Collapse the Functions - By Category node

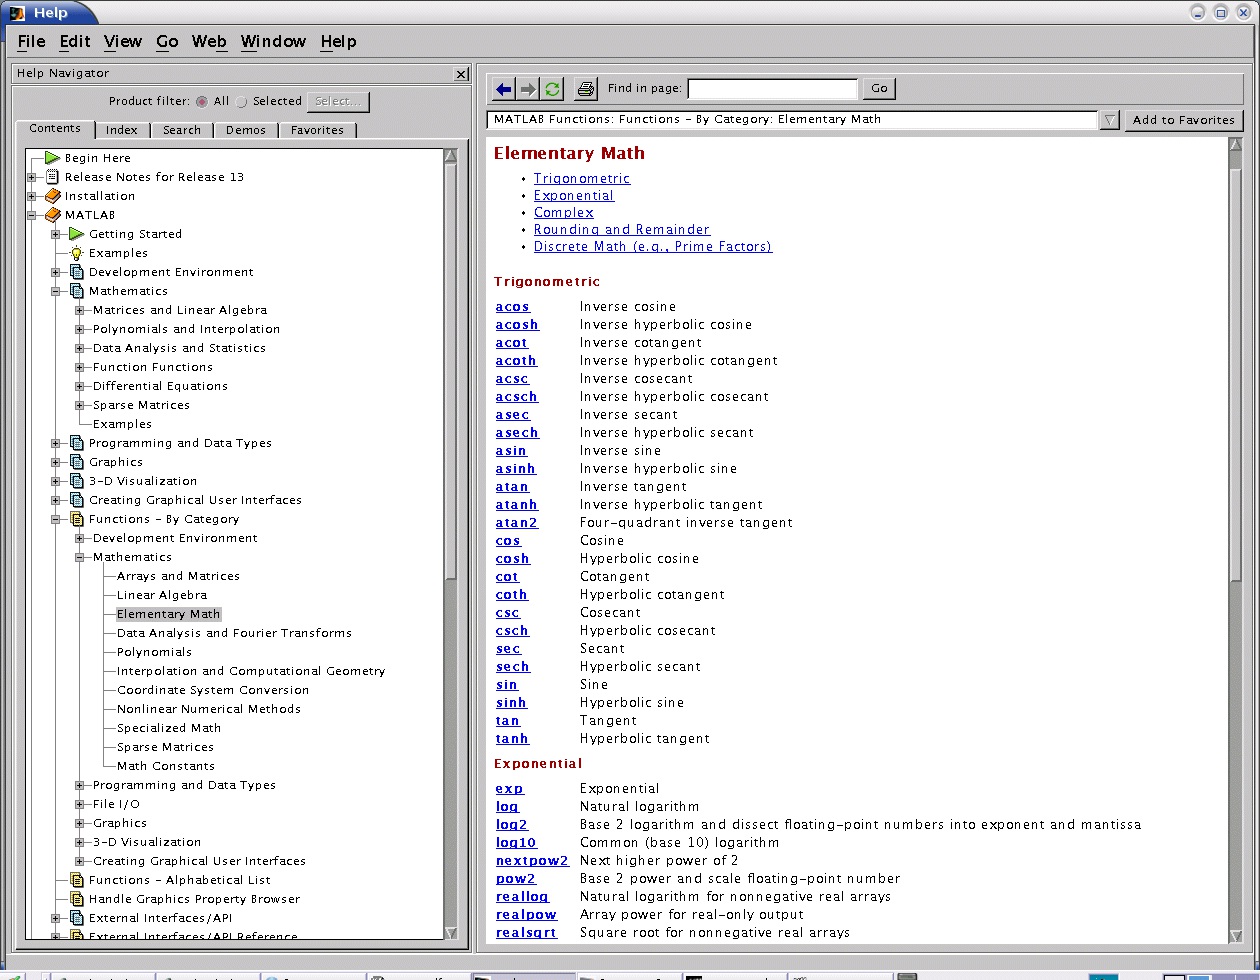click(57, 519)
